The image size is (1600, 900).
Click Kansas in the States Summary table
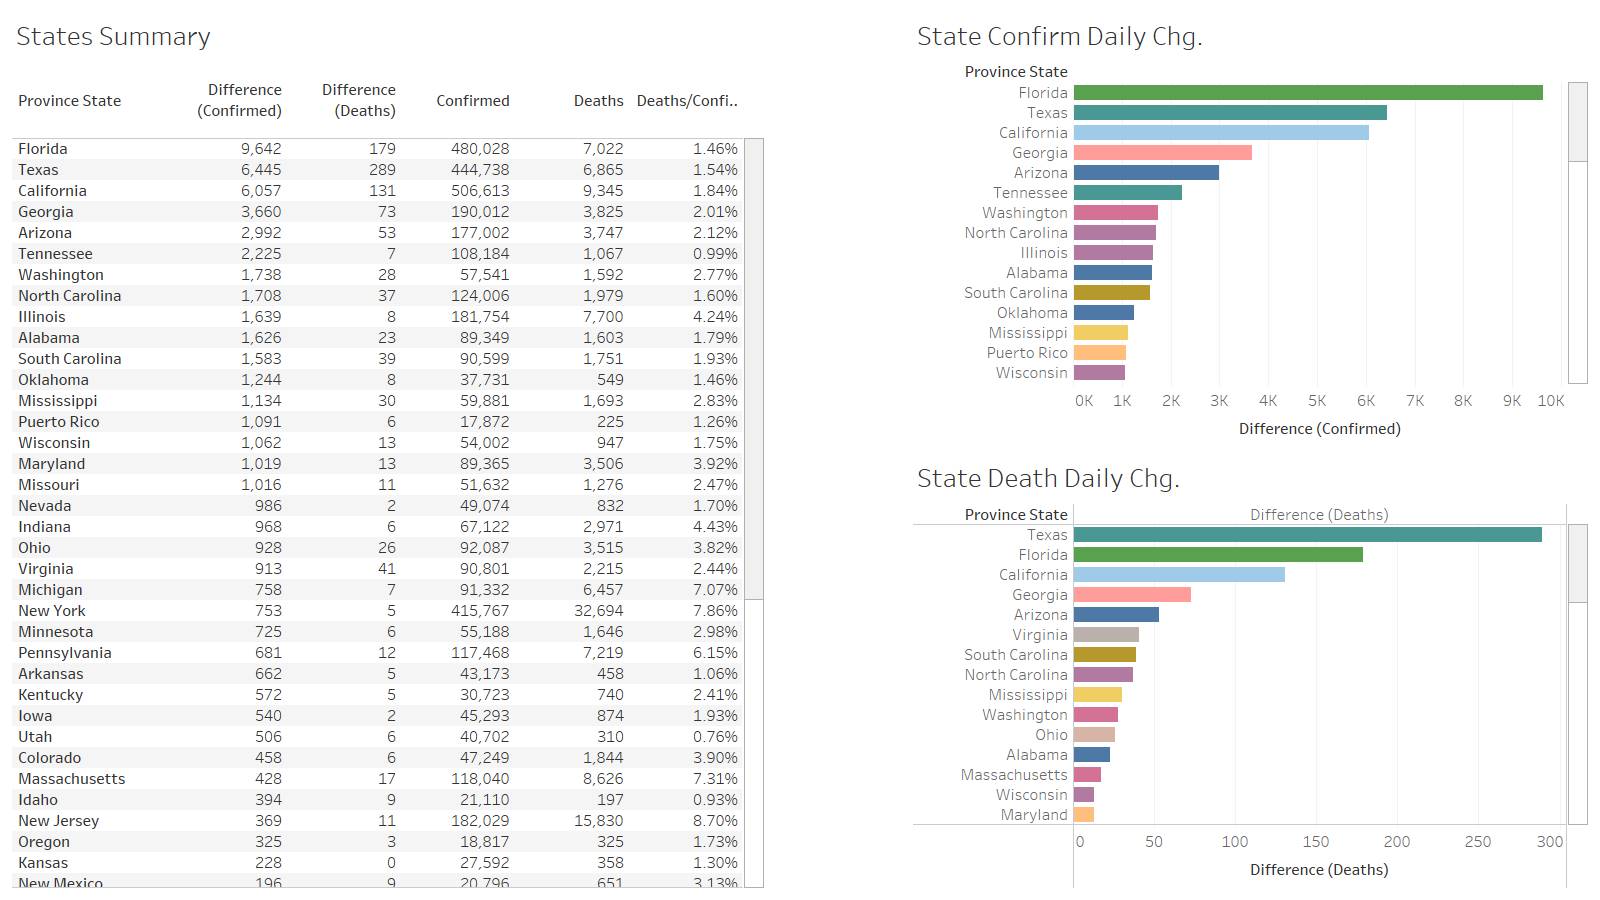[43, 863]
